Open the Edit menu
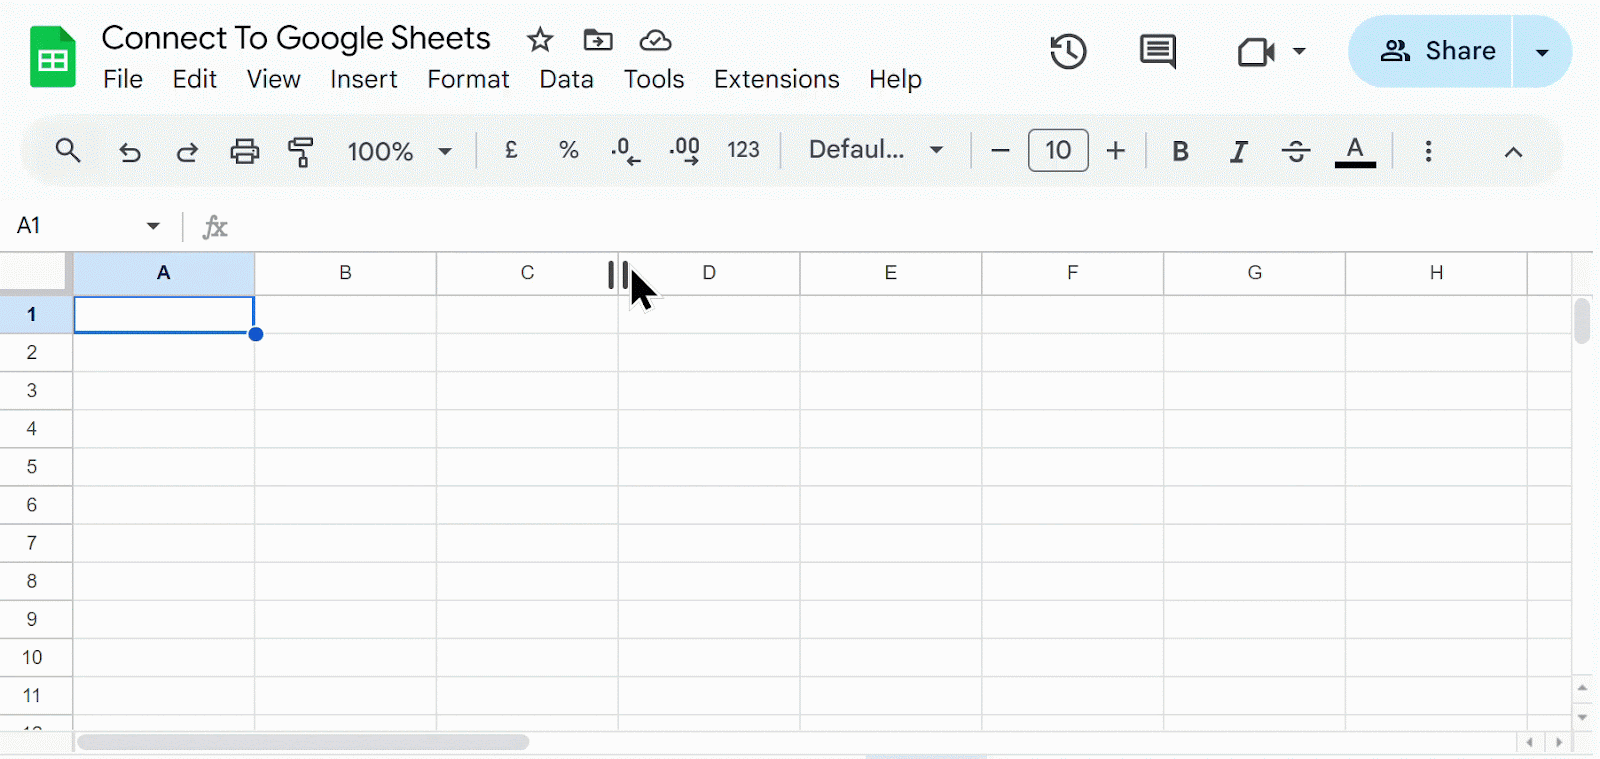The height and width of the screenshot is (759, 1600). click(x=194, y=79)
